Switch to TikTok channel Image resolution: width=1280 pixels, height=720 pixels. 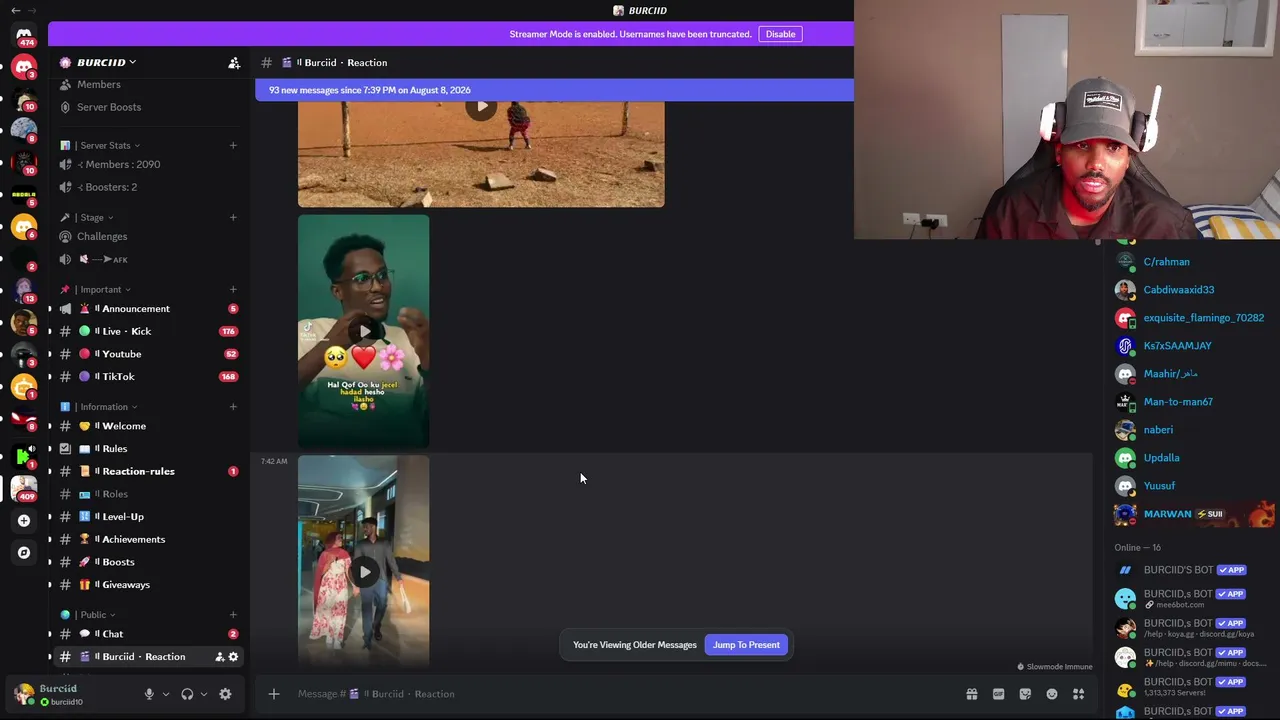click(148, 377)
